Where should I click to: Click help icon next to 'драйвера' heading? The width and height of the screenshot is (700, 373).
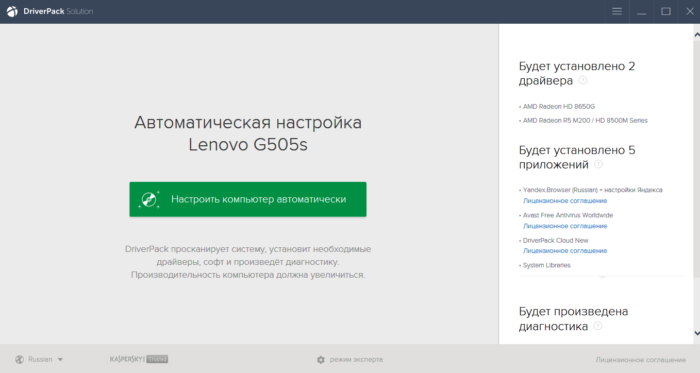point(583,80)
